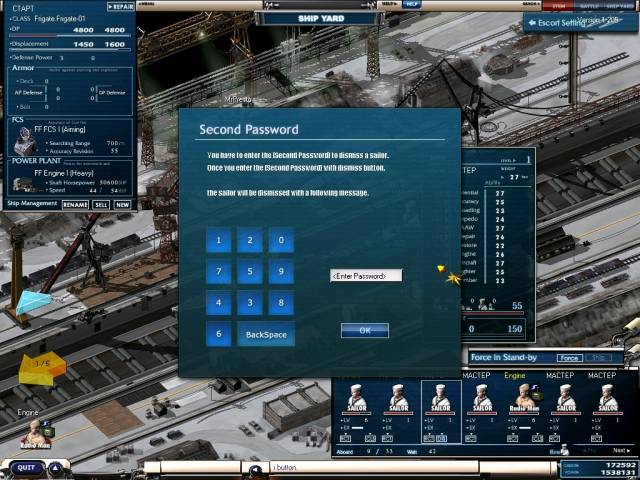Select the Radio Man on the dock
640x480 pixels.
(36, 433)
